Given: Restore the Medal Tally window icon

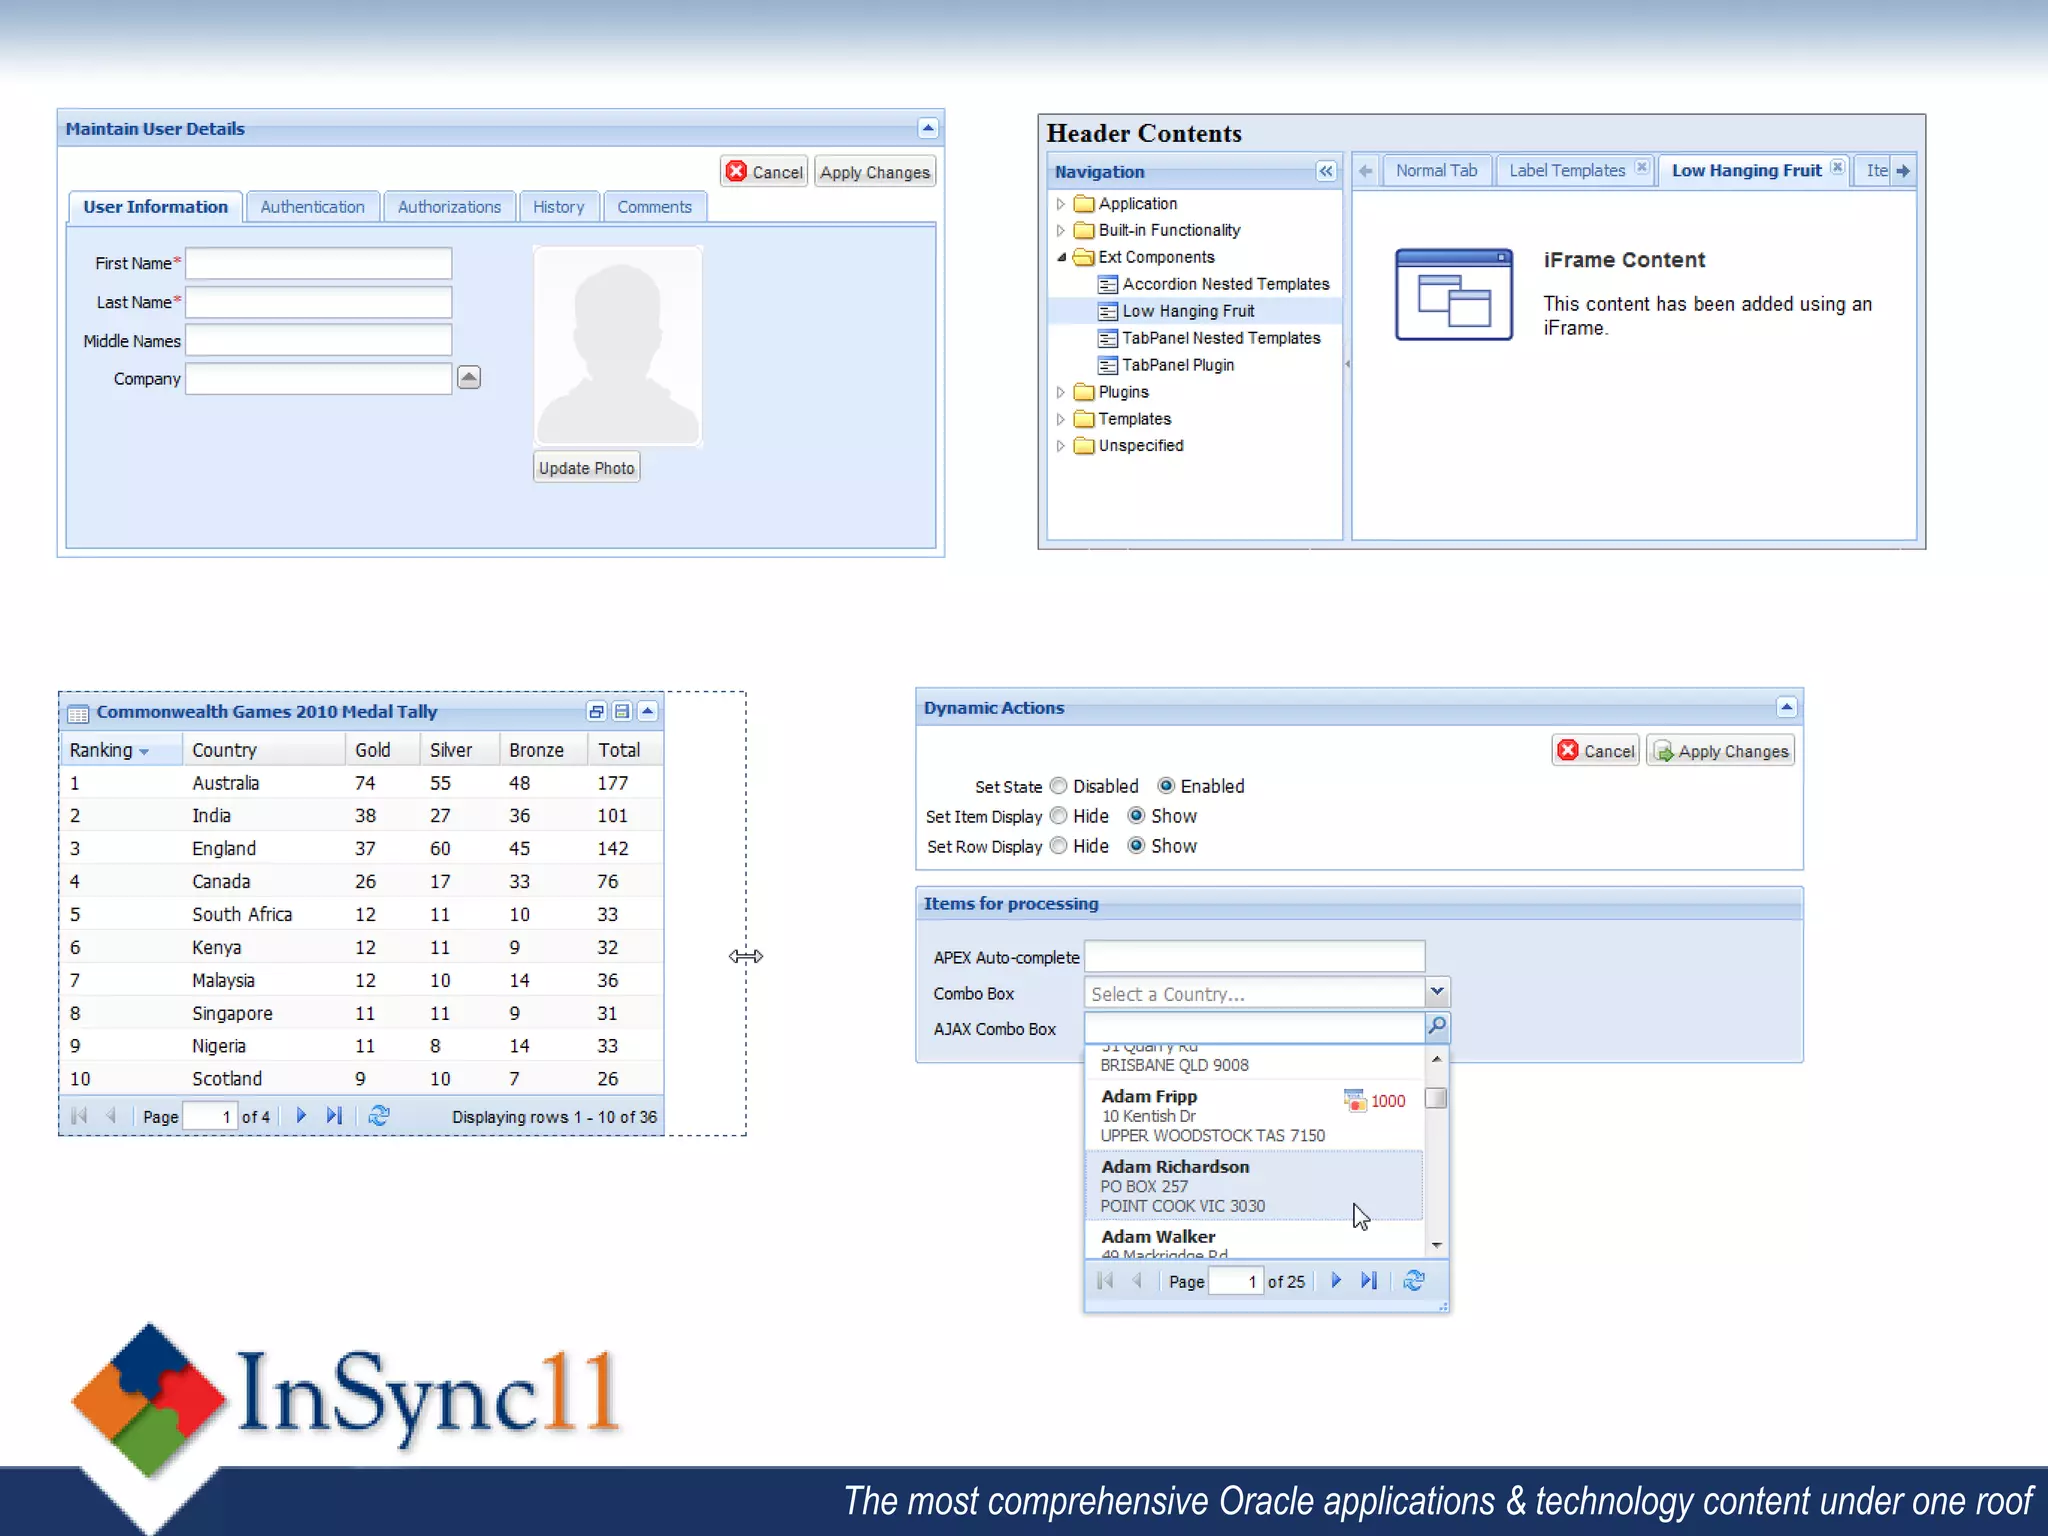Looking at the screenshot, I should [x=596, y=711].
